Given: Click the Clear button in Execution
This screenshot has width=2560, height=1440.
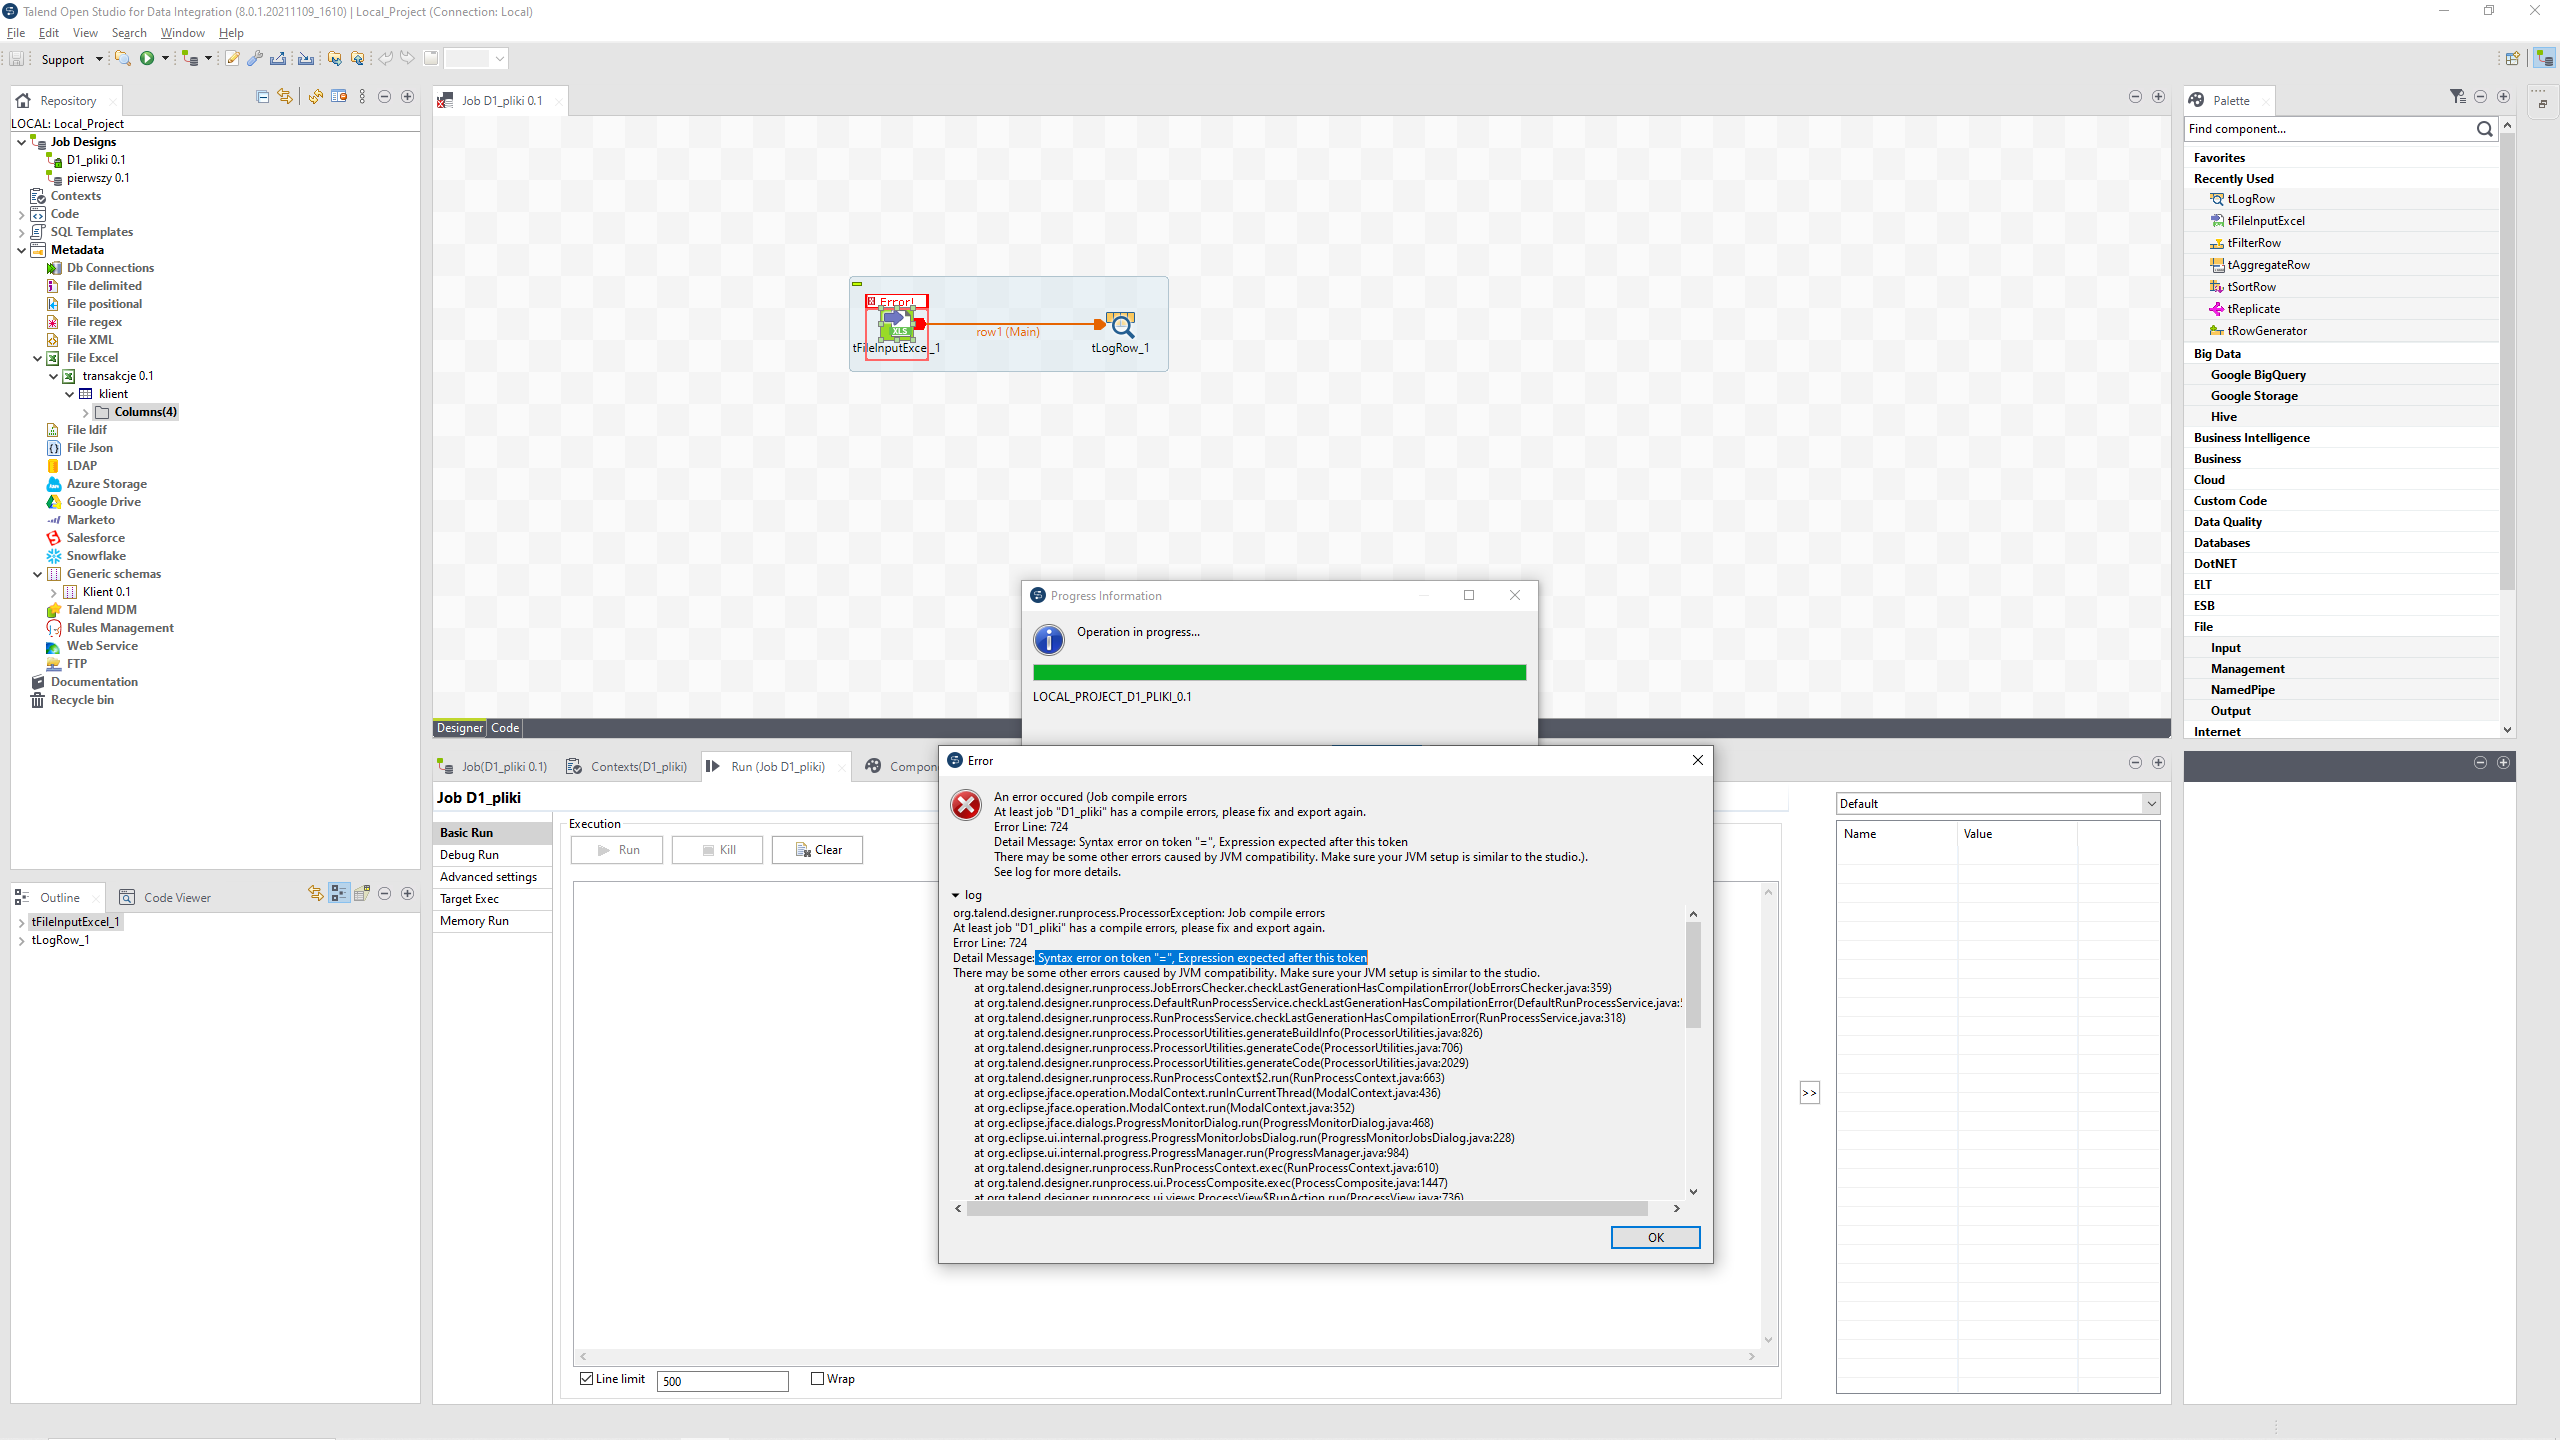Looking at the screenshot, I should (818, 850).
